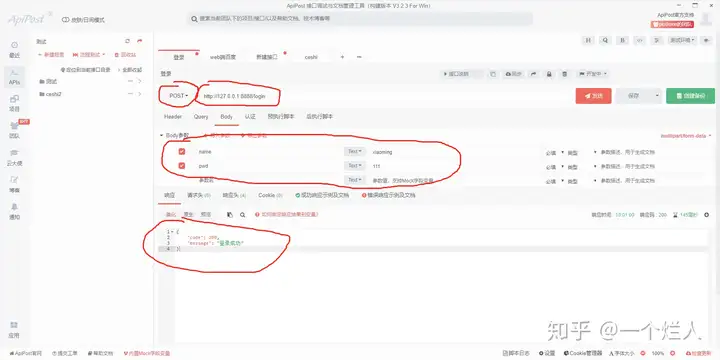
Task: Click the code brackets icon in top-right toolbar
Action: 639,40
